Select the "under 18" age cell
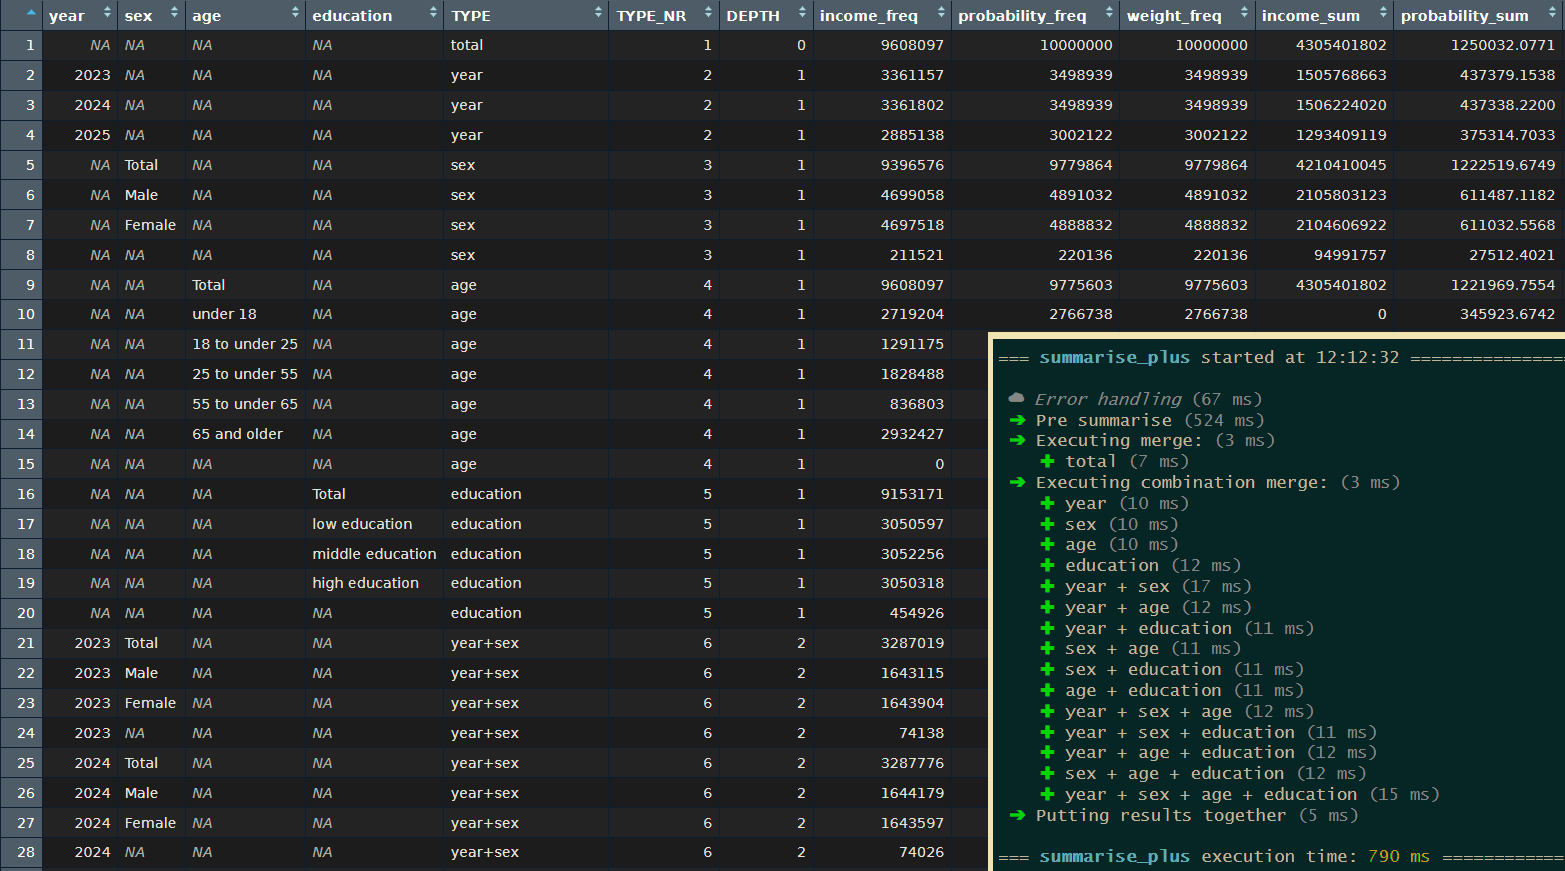The height and width of the screenshot is (871, 1565). [224, 314]
